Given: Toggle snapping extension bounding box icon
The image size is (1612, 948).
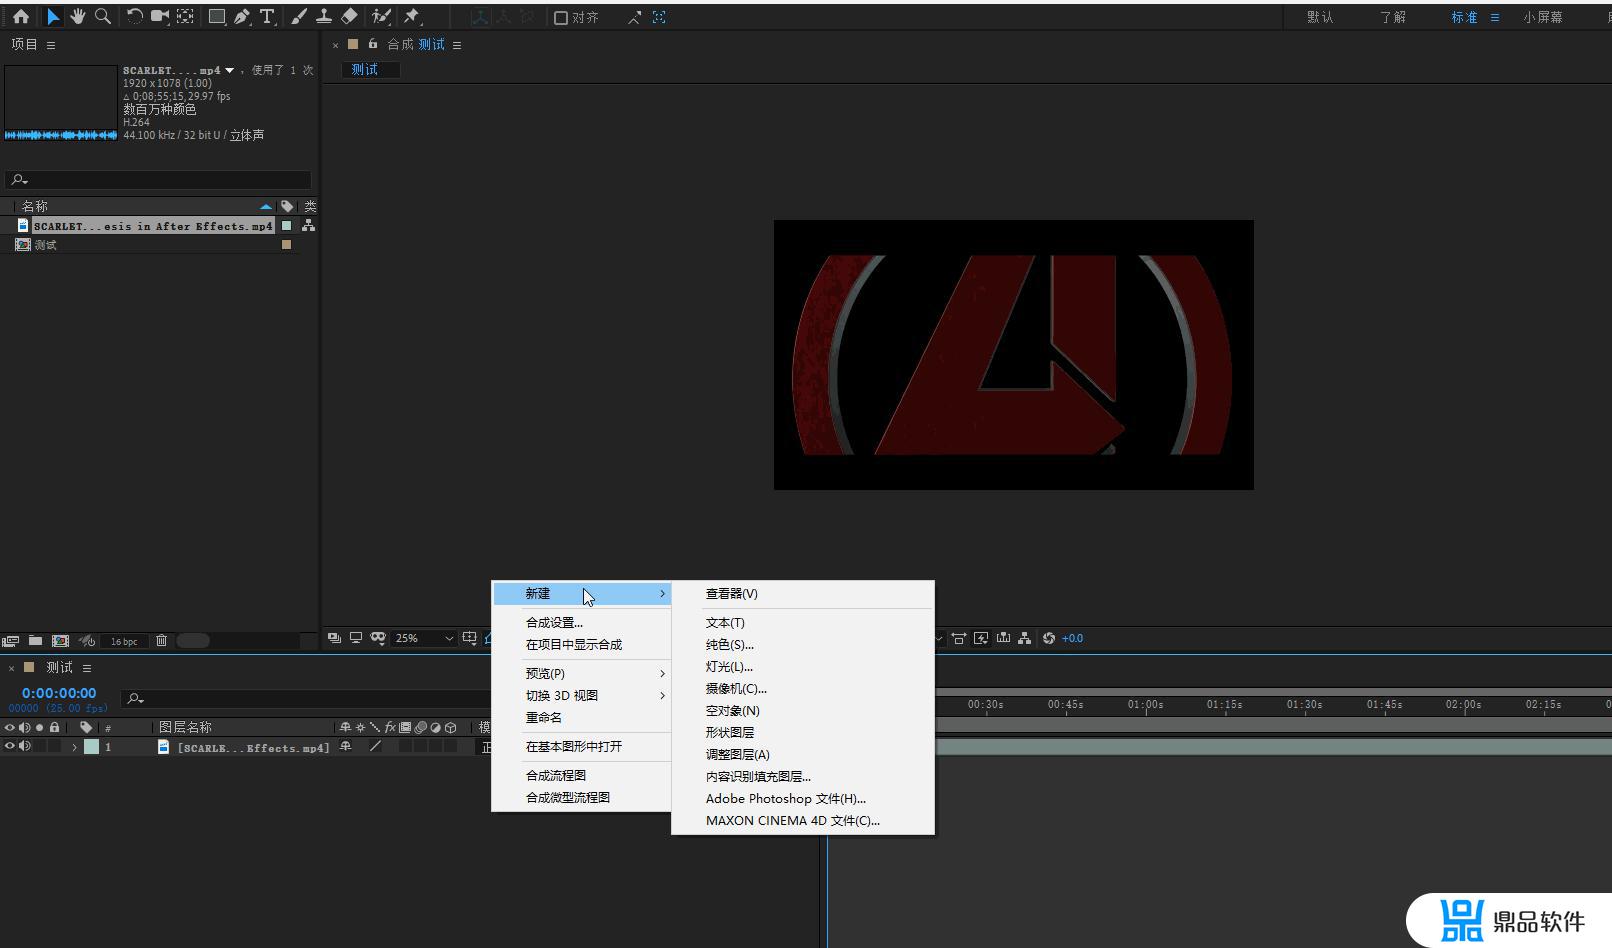Looking at the screenshot, I should pos(659,17).
